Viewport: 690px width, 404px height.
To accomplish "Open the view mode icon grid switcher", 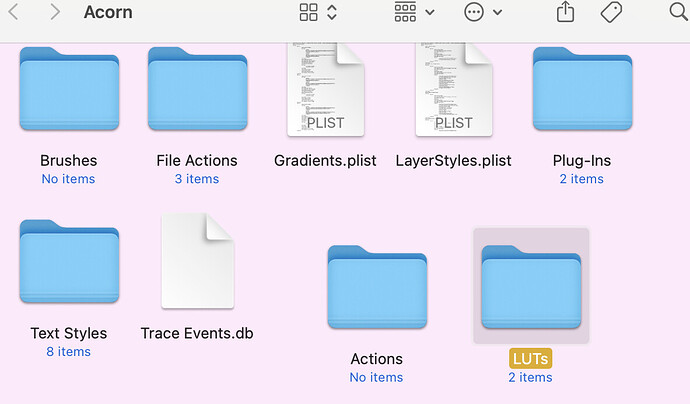I will pos(318,13).
